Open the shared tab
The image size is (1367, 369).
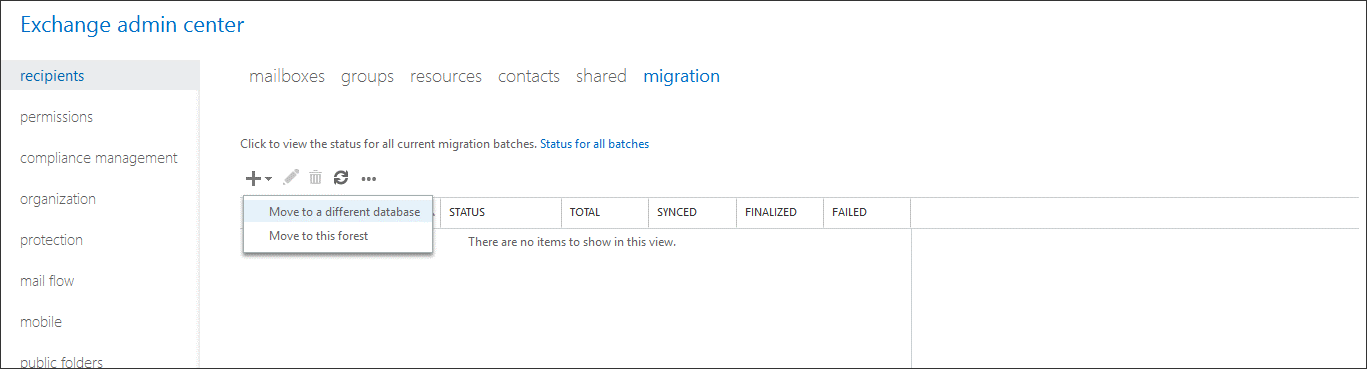[x=601, y=76]
